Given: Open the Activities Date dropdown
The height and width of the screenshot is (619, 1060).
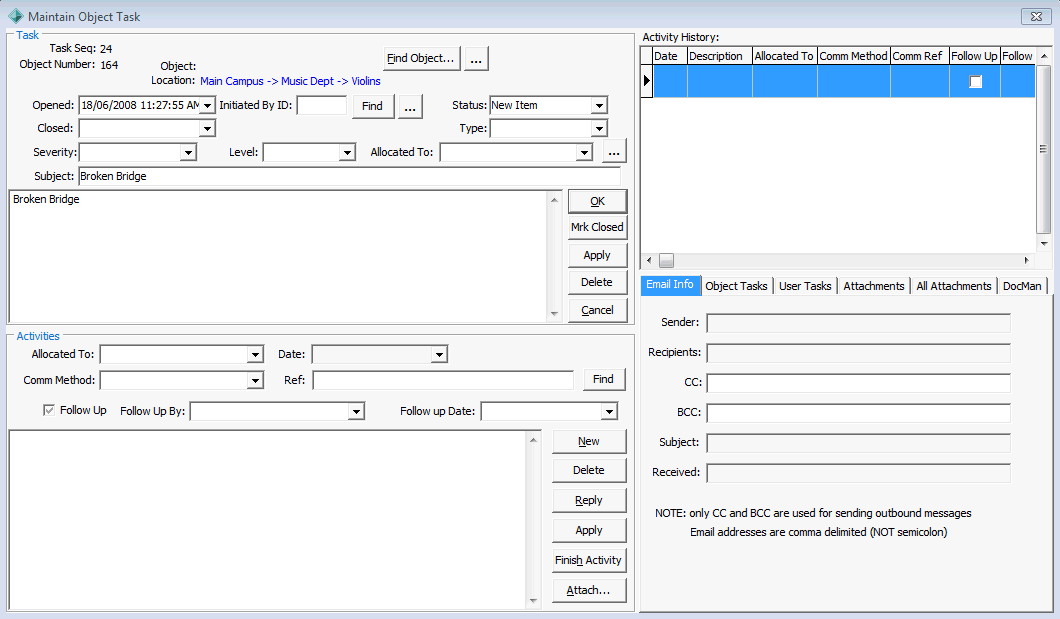Looking at the screenshot, I should [x=439, y=355].
